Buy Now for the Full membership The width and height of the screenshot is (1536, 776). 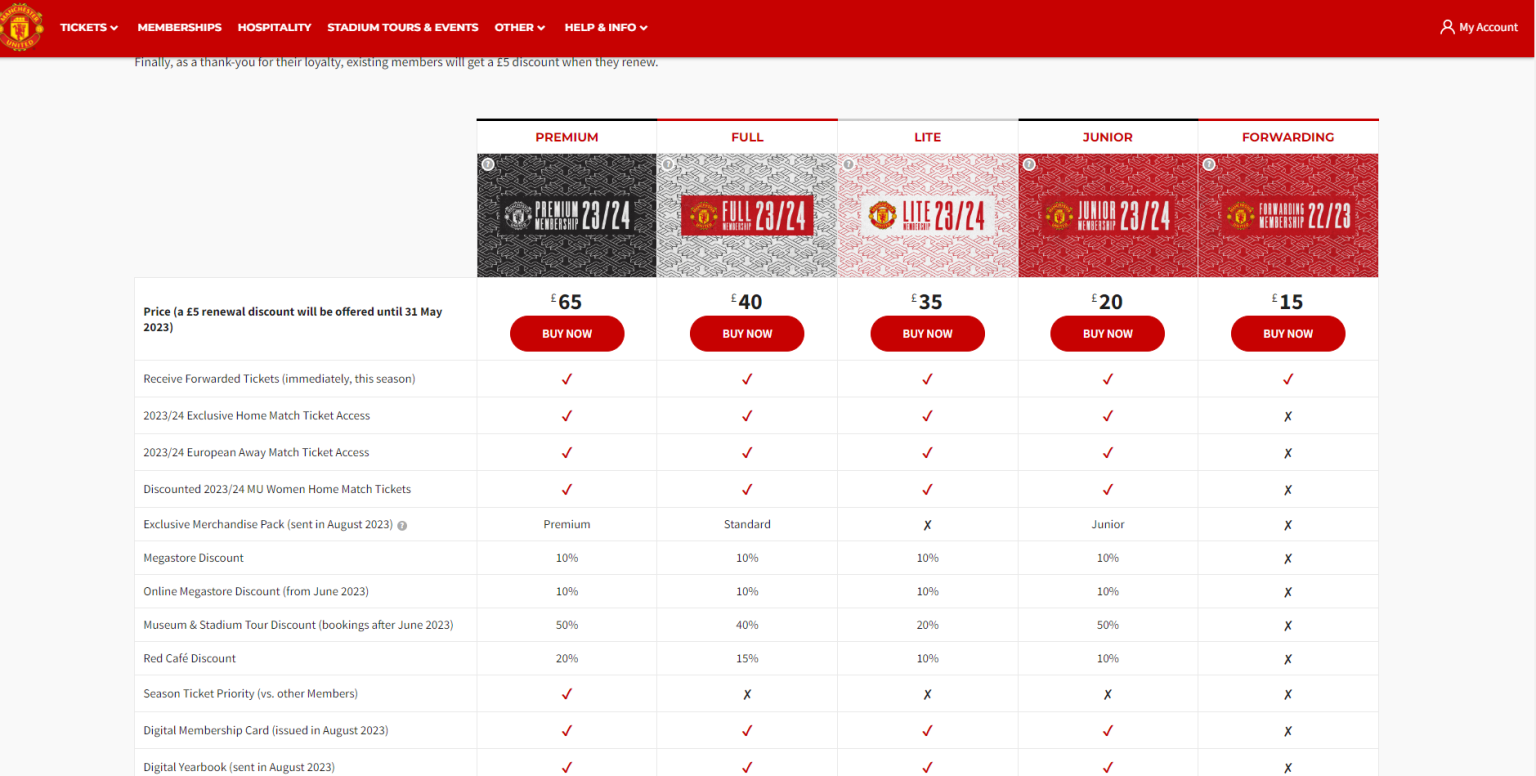point(747,333)
